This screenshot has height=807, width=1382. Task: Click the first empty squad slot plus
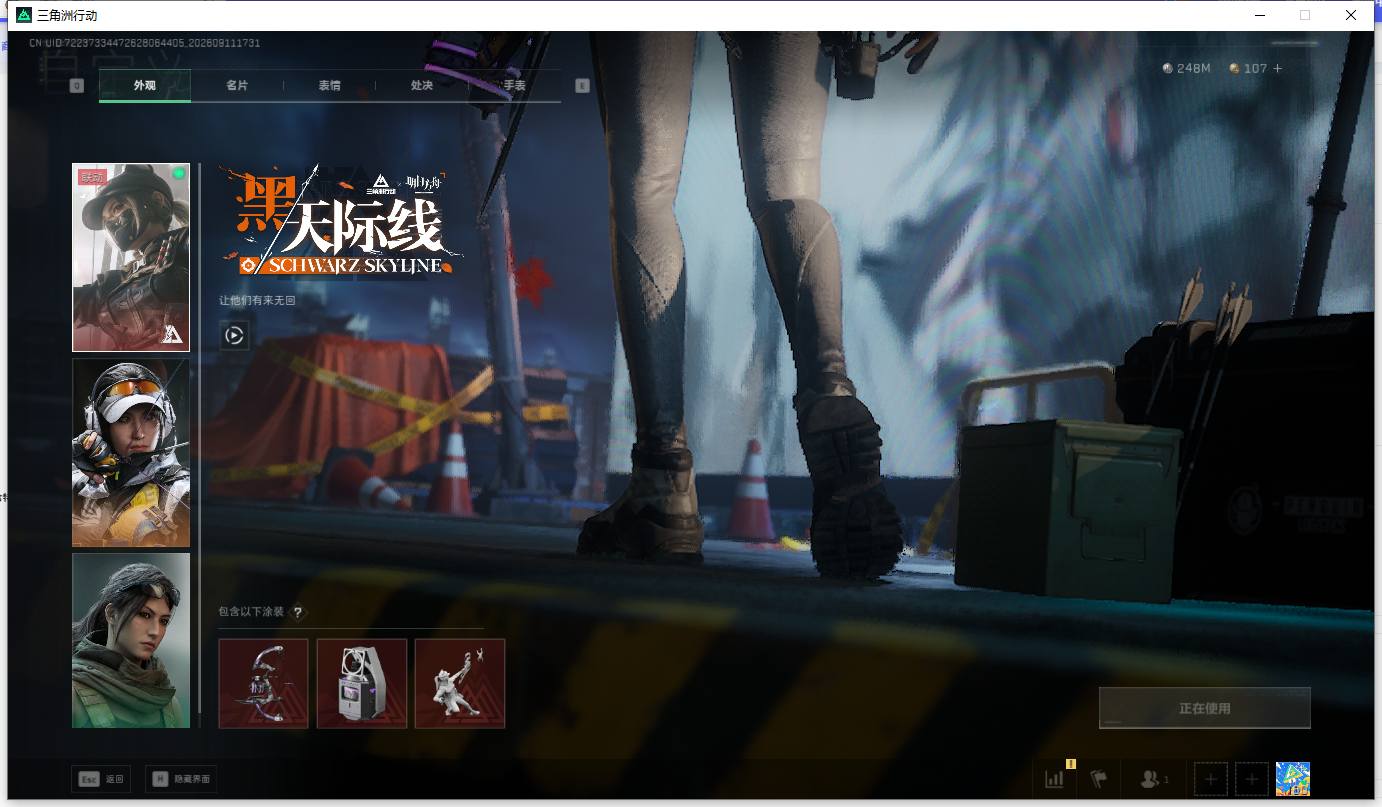(1211, 779)
